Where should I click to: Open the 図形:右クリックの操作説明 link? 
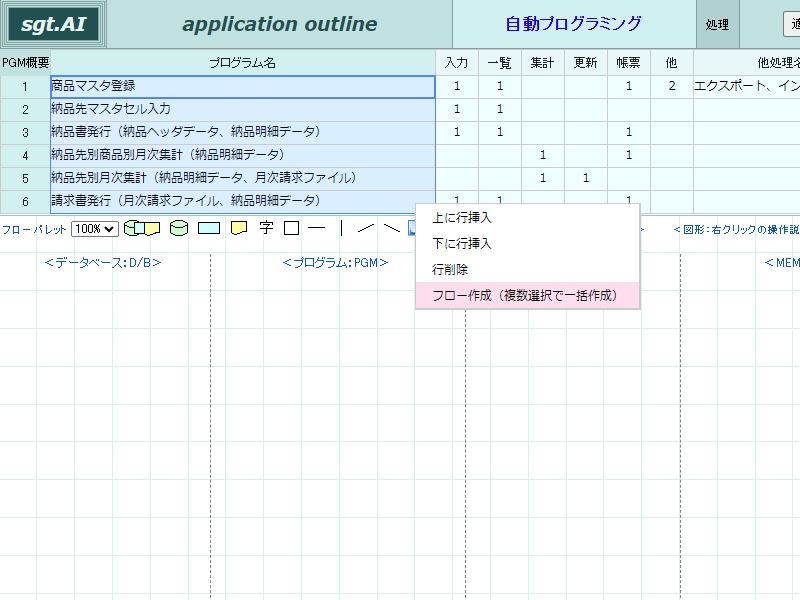pyautogui.click(x=736, y=230)
